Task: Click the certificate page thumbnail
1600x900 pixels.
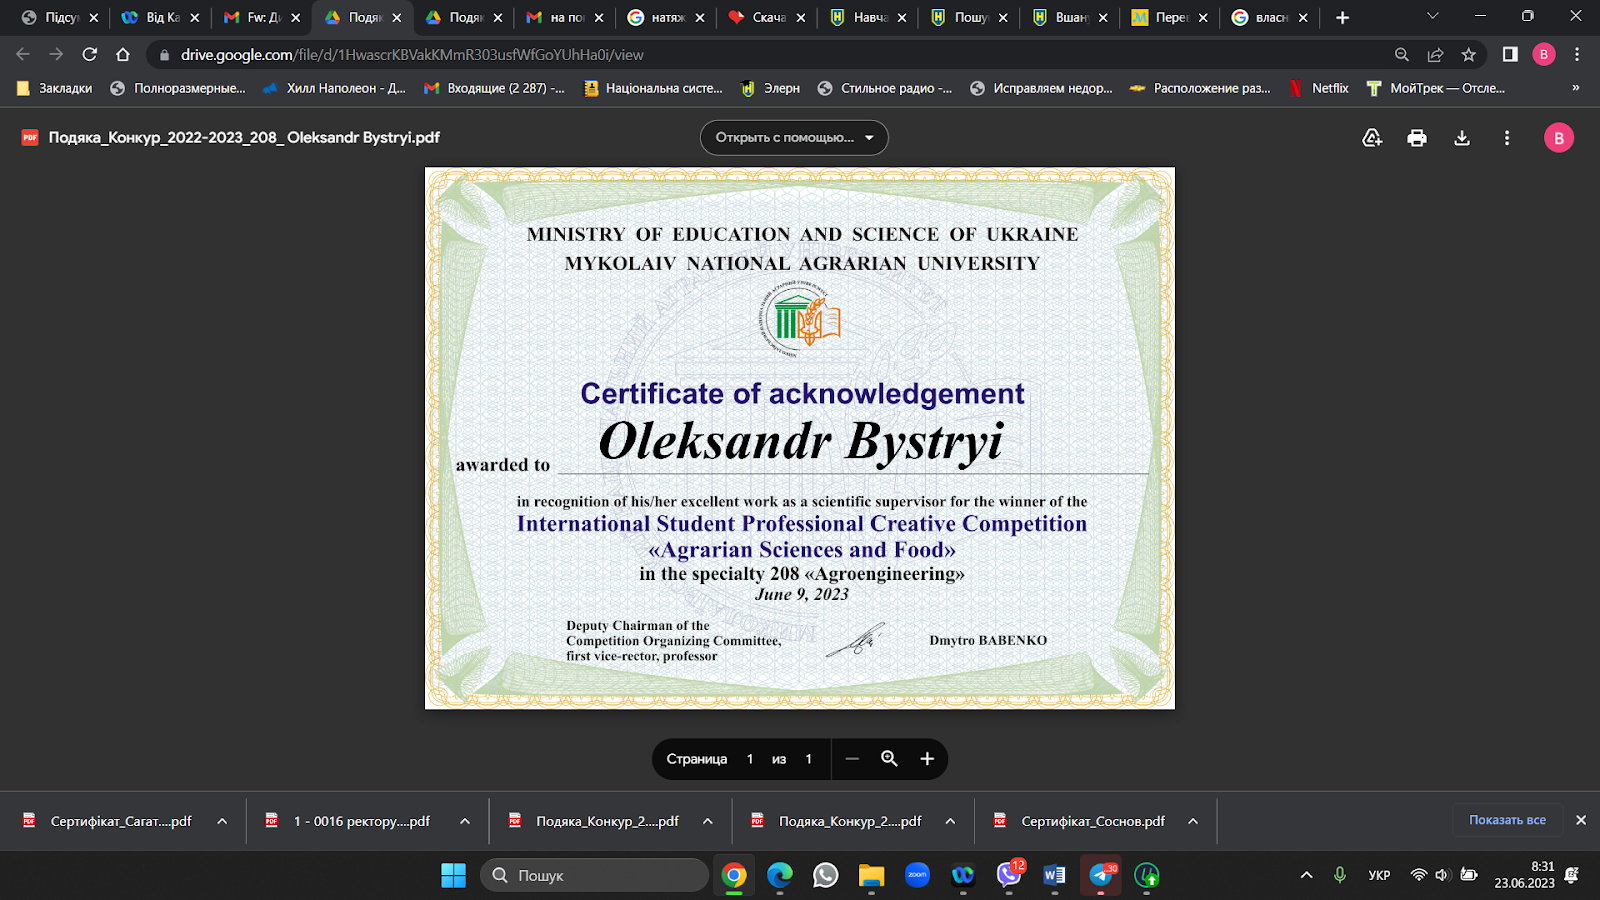Action: click(x=800, y=438)
